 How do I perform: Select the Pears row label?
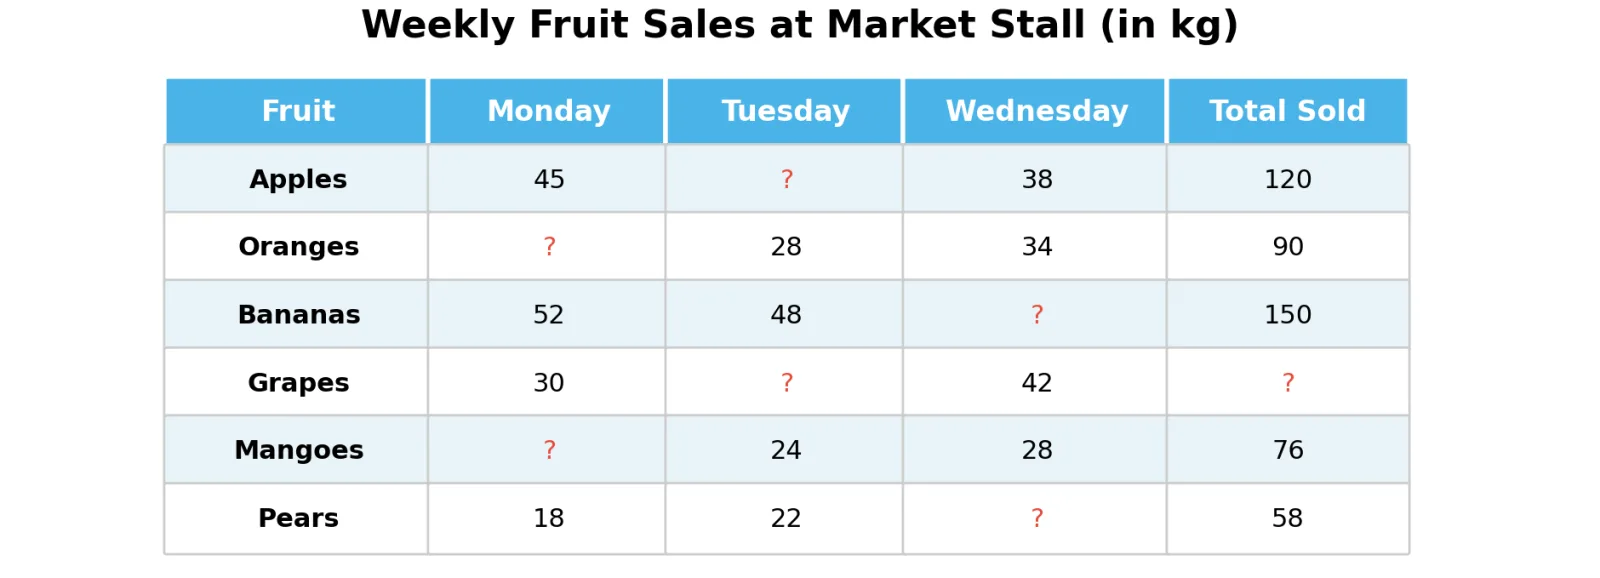[298, 518]
